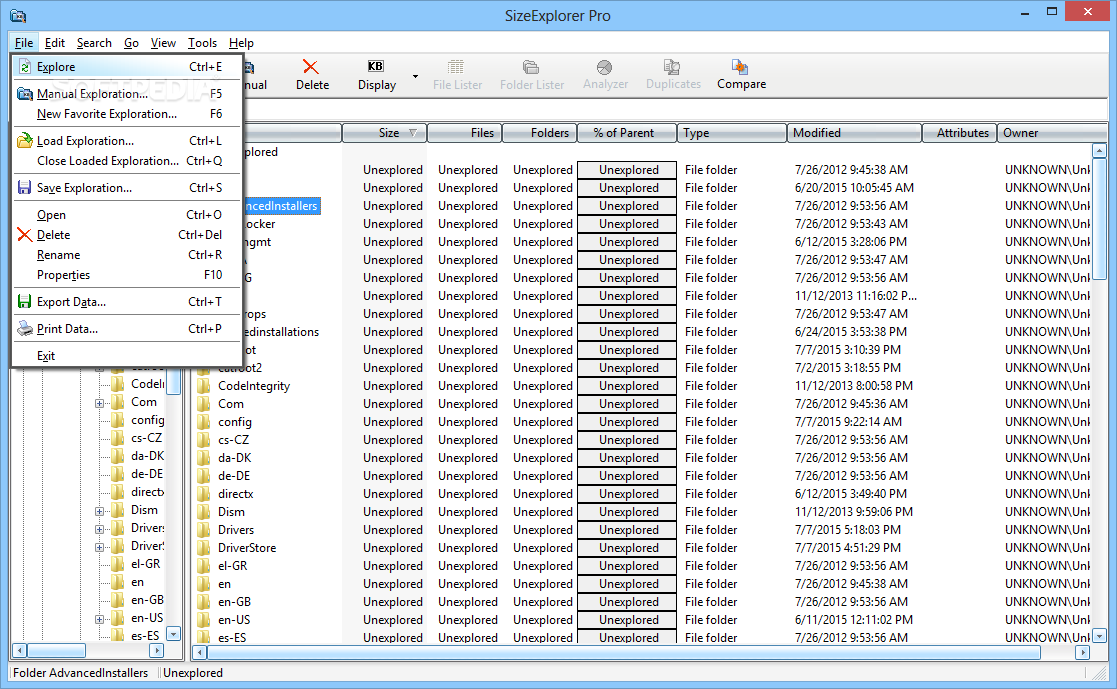
Task: Open the Tools menu
Action: tap(202, 43)
